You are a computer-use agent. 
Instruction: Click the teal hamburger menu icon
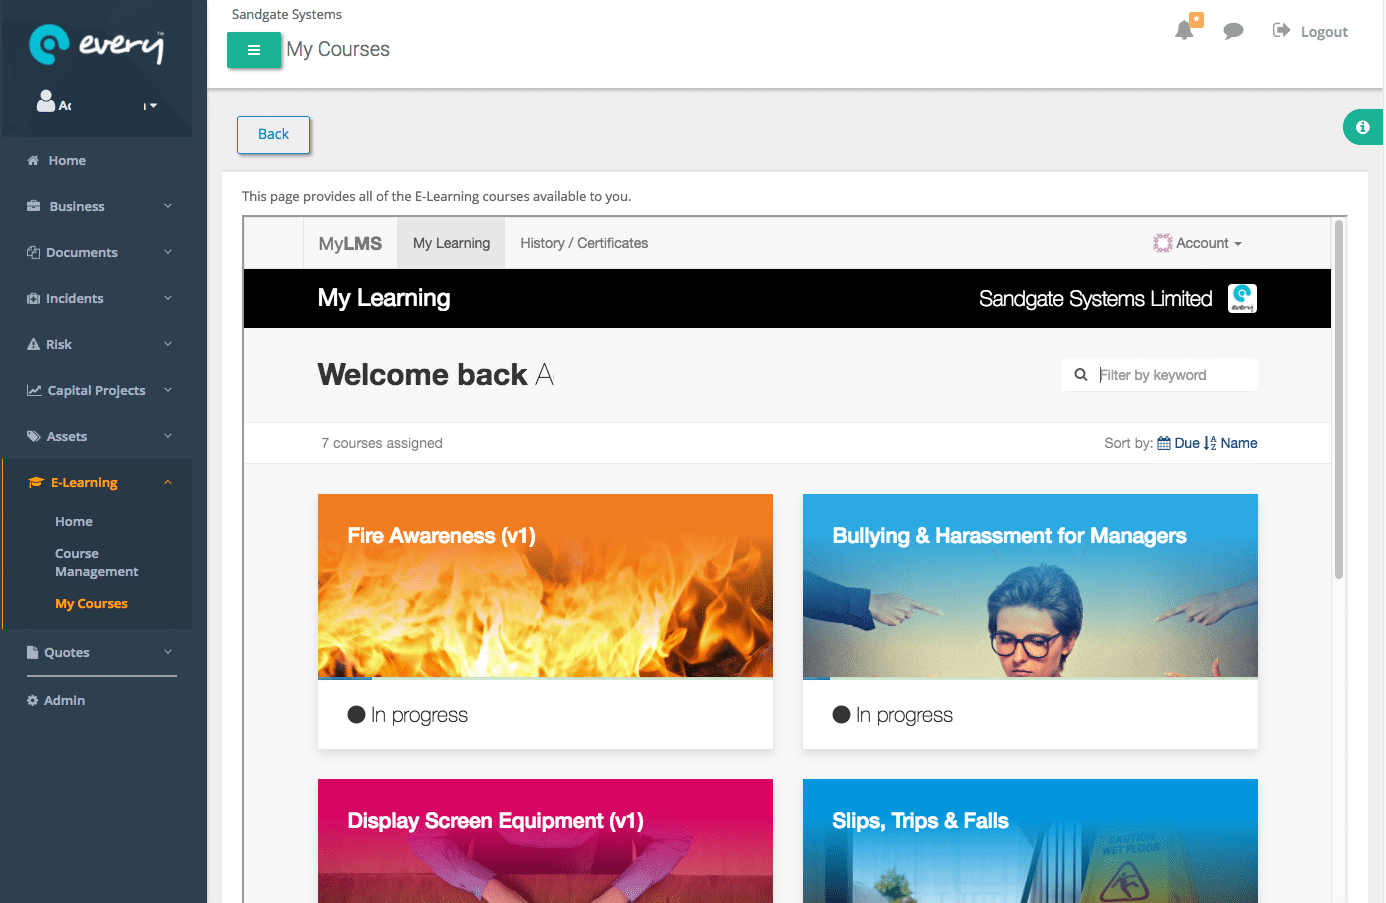254,49
